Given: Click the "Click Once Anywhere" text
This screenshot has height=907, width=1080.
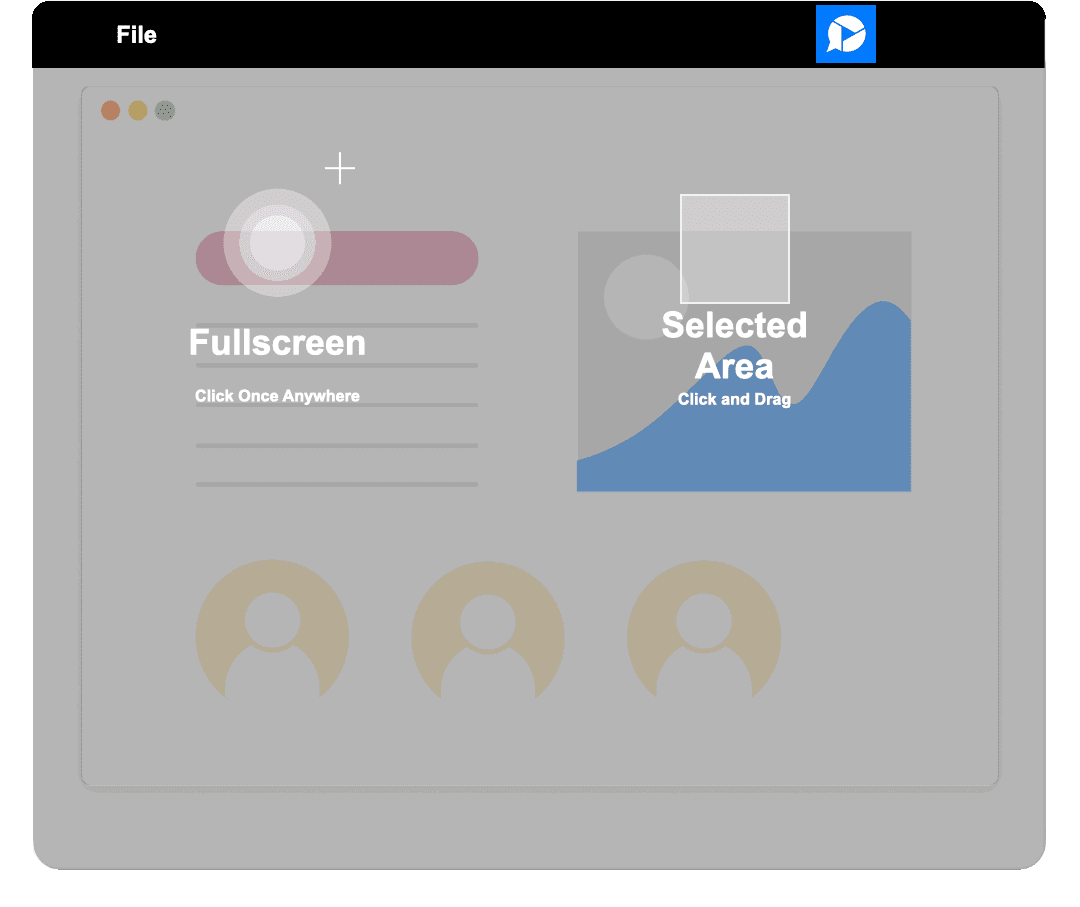Looking at the screenshot, I should [277, 396].
